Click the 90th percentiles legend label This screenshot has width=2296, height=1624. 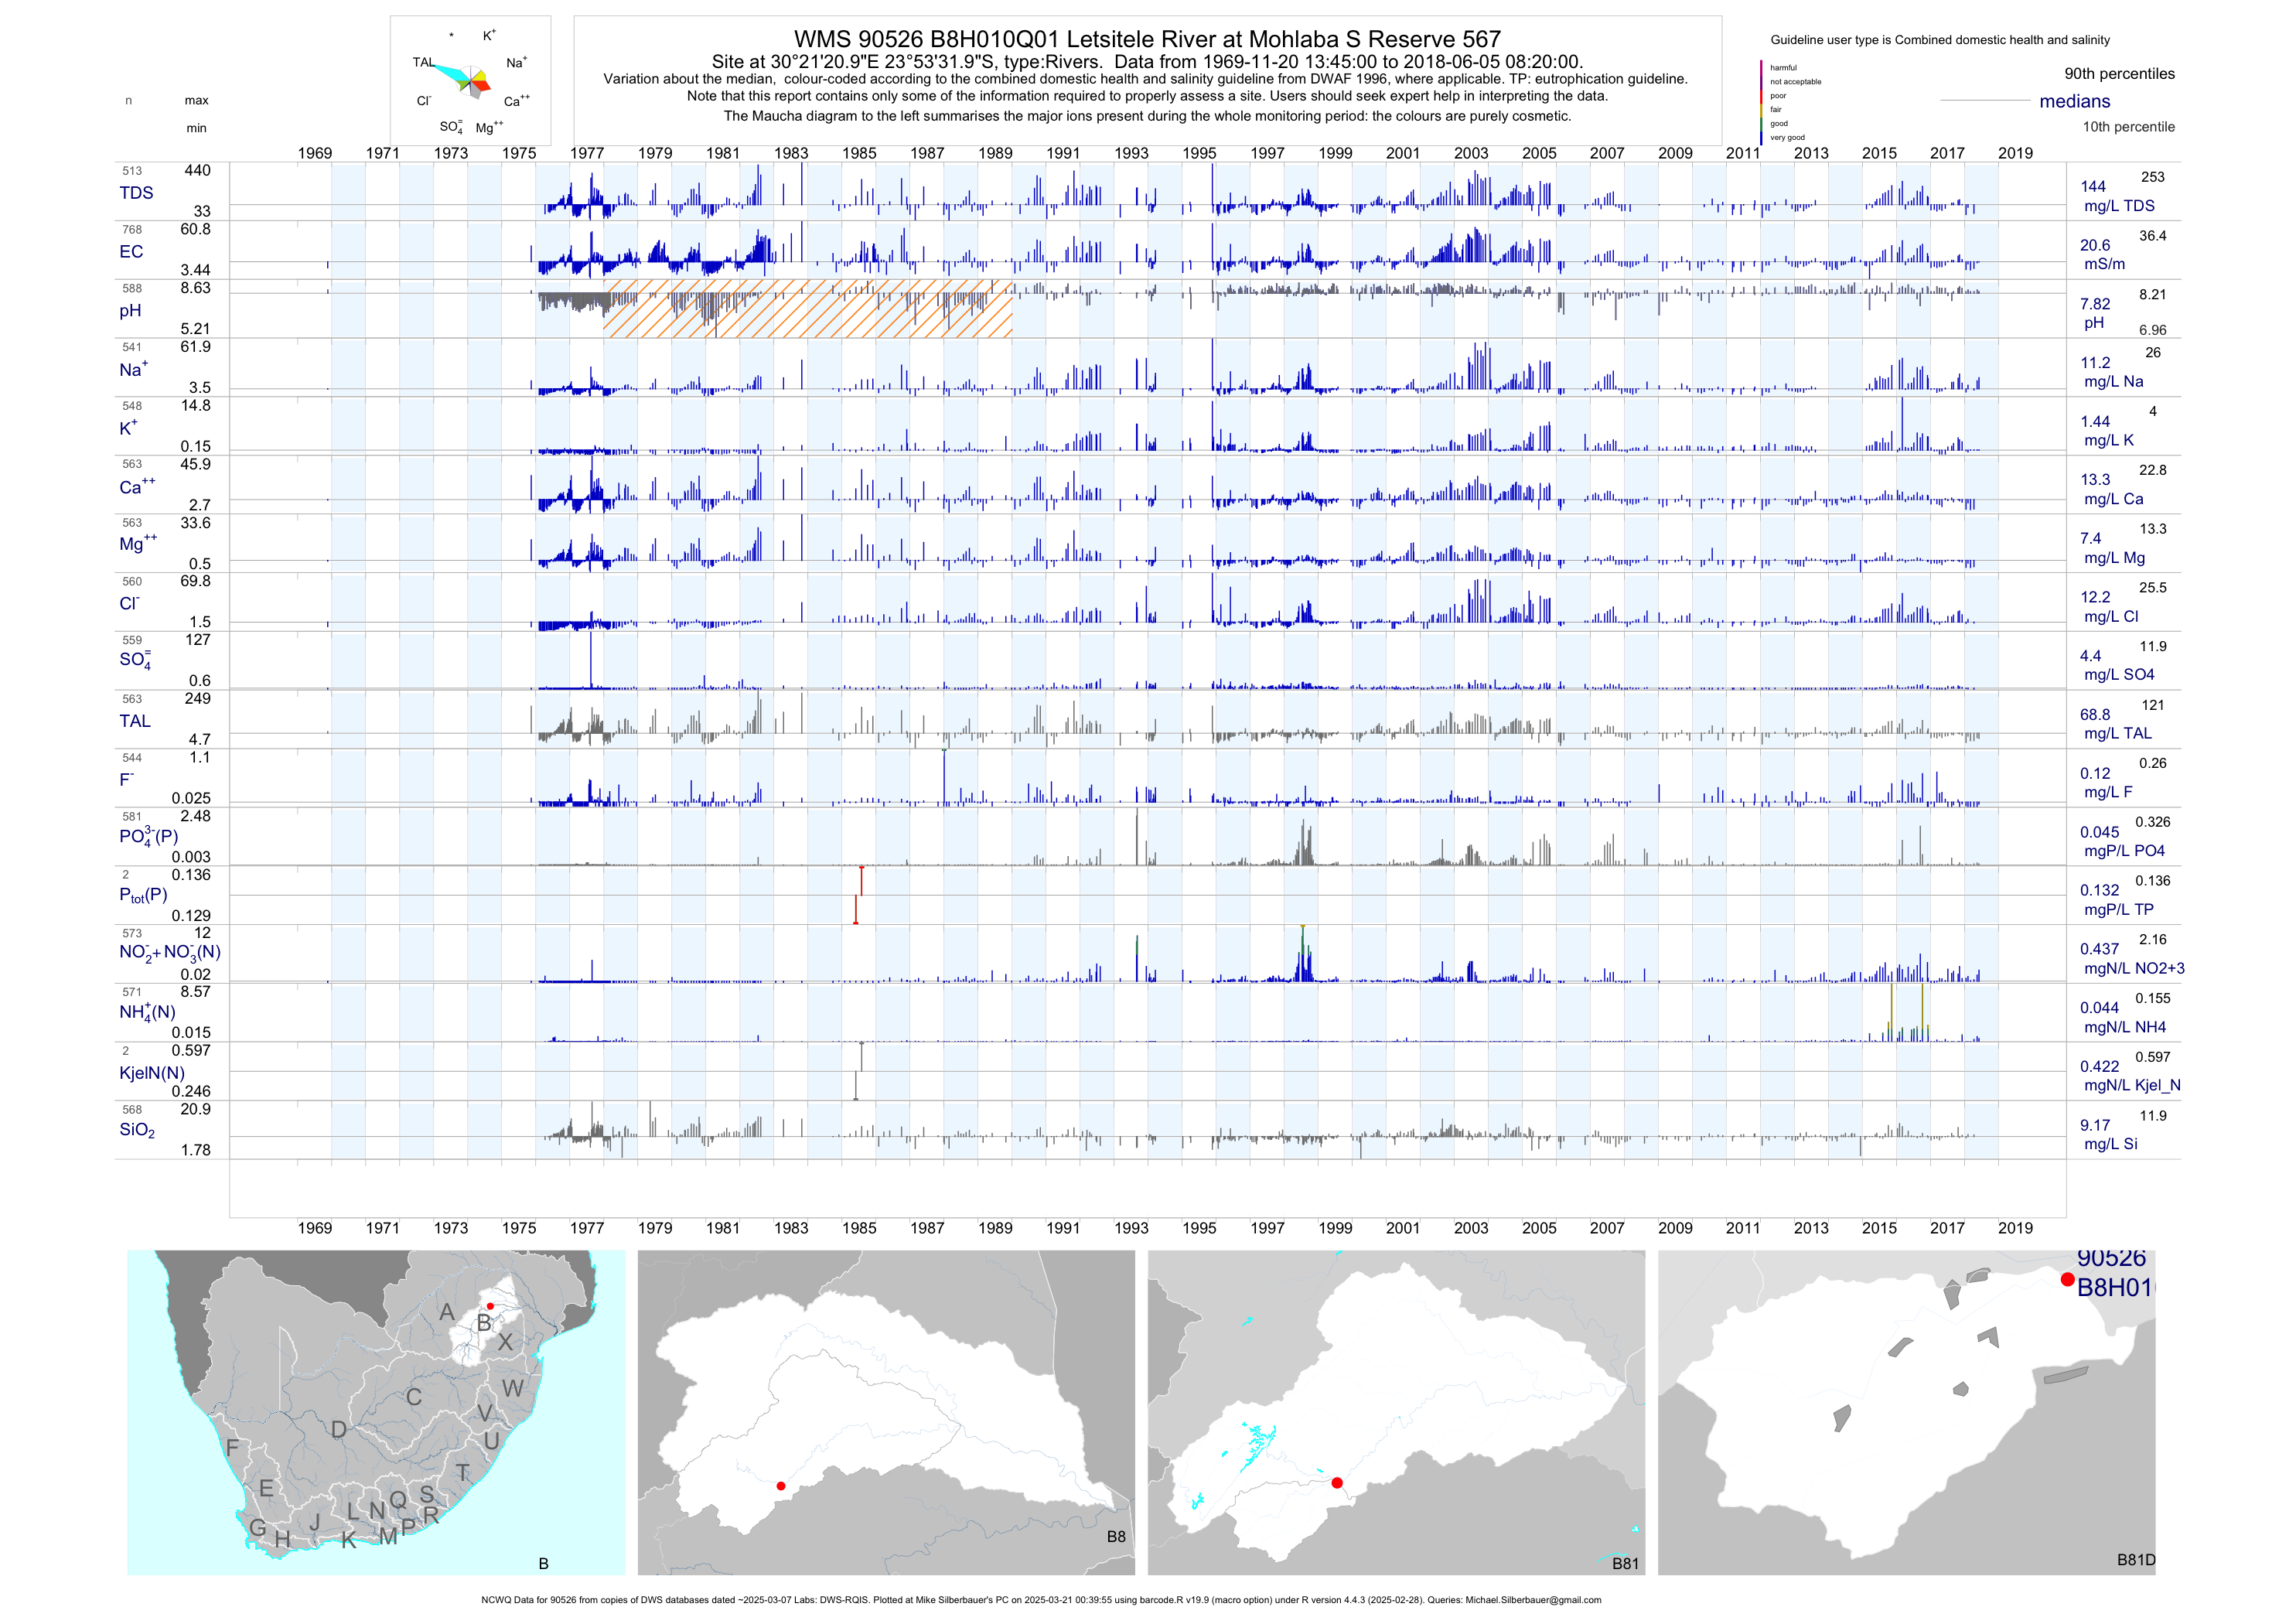point(2119,74)
